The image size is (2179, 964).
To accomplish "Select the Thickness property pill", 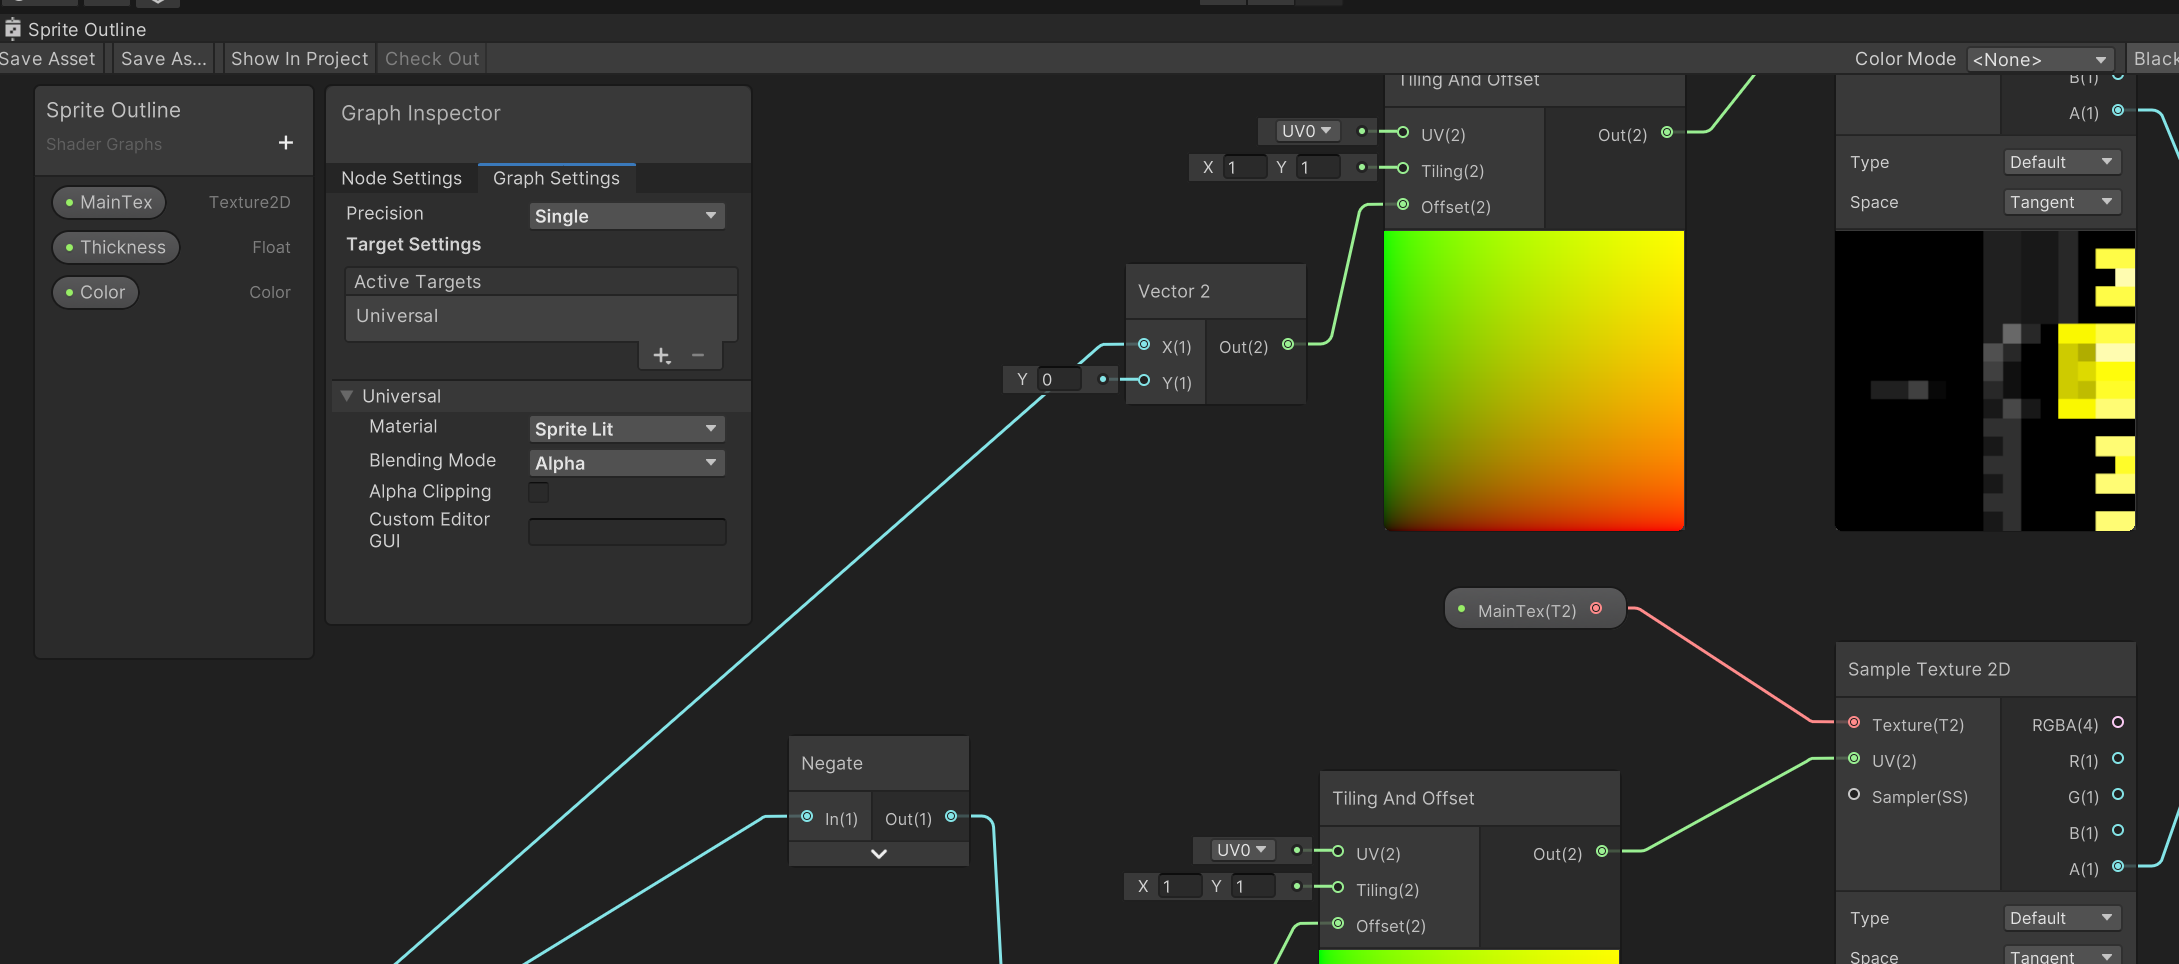I will (116, 247).
